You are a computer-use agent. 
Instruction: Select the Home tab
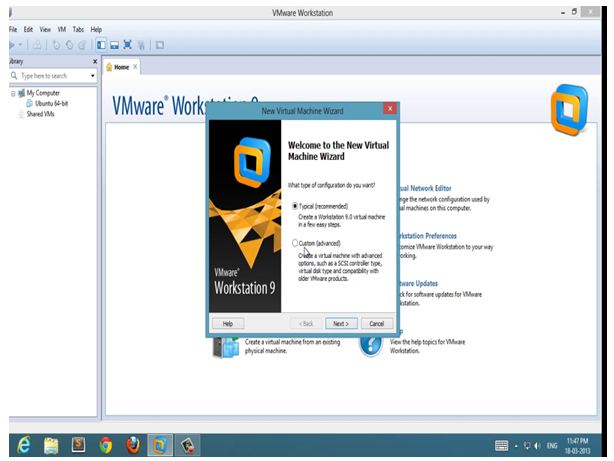pyautogui.click(x=121, y=67)
